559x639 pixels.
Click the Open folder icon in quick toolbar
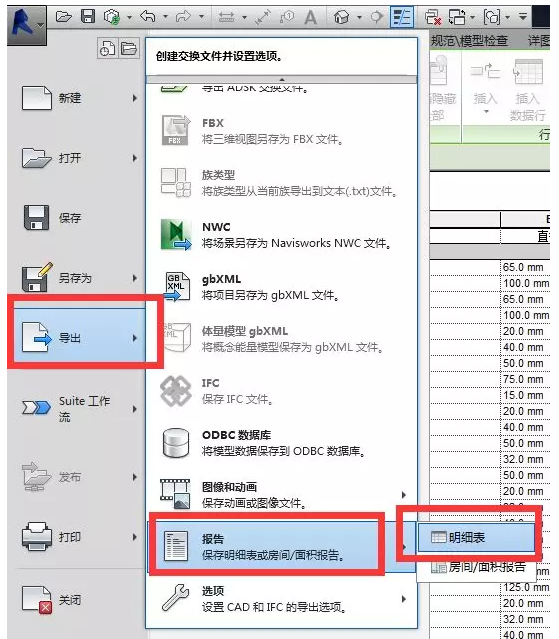[x=64, y=17]
